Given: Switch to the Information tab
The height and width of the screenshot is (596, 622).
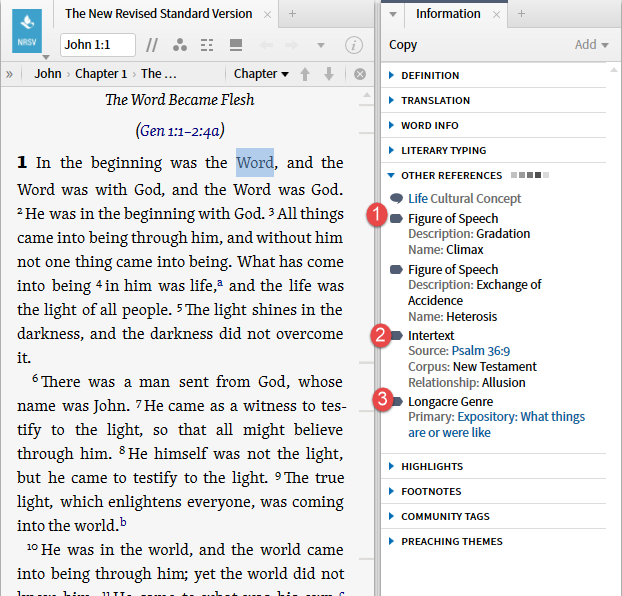Looking at the screenshot, I should [x=448, y=14].
